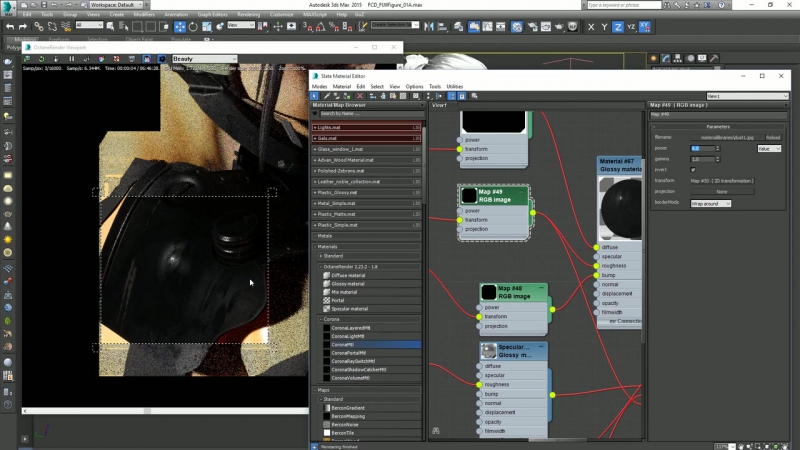Click the projection None button
The width and height of the screenshot is (800, 450).
pyautogui.click(x=720, y=191)
